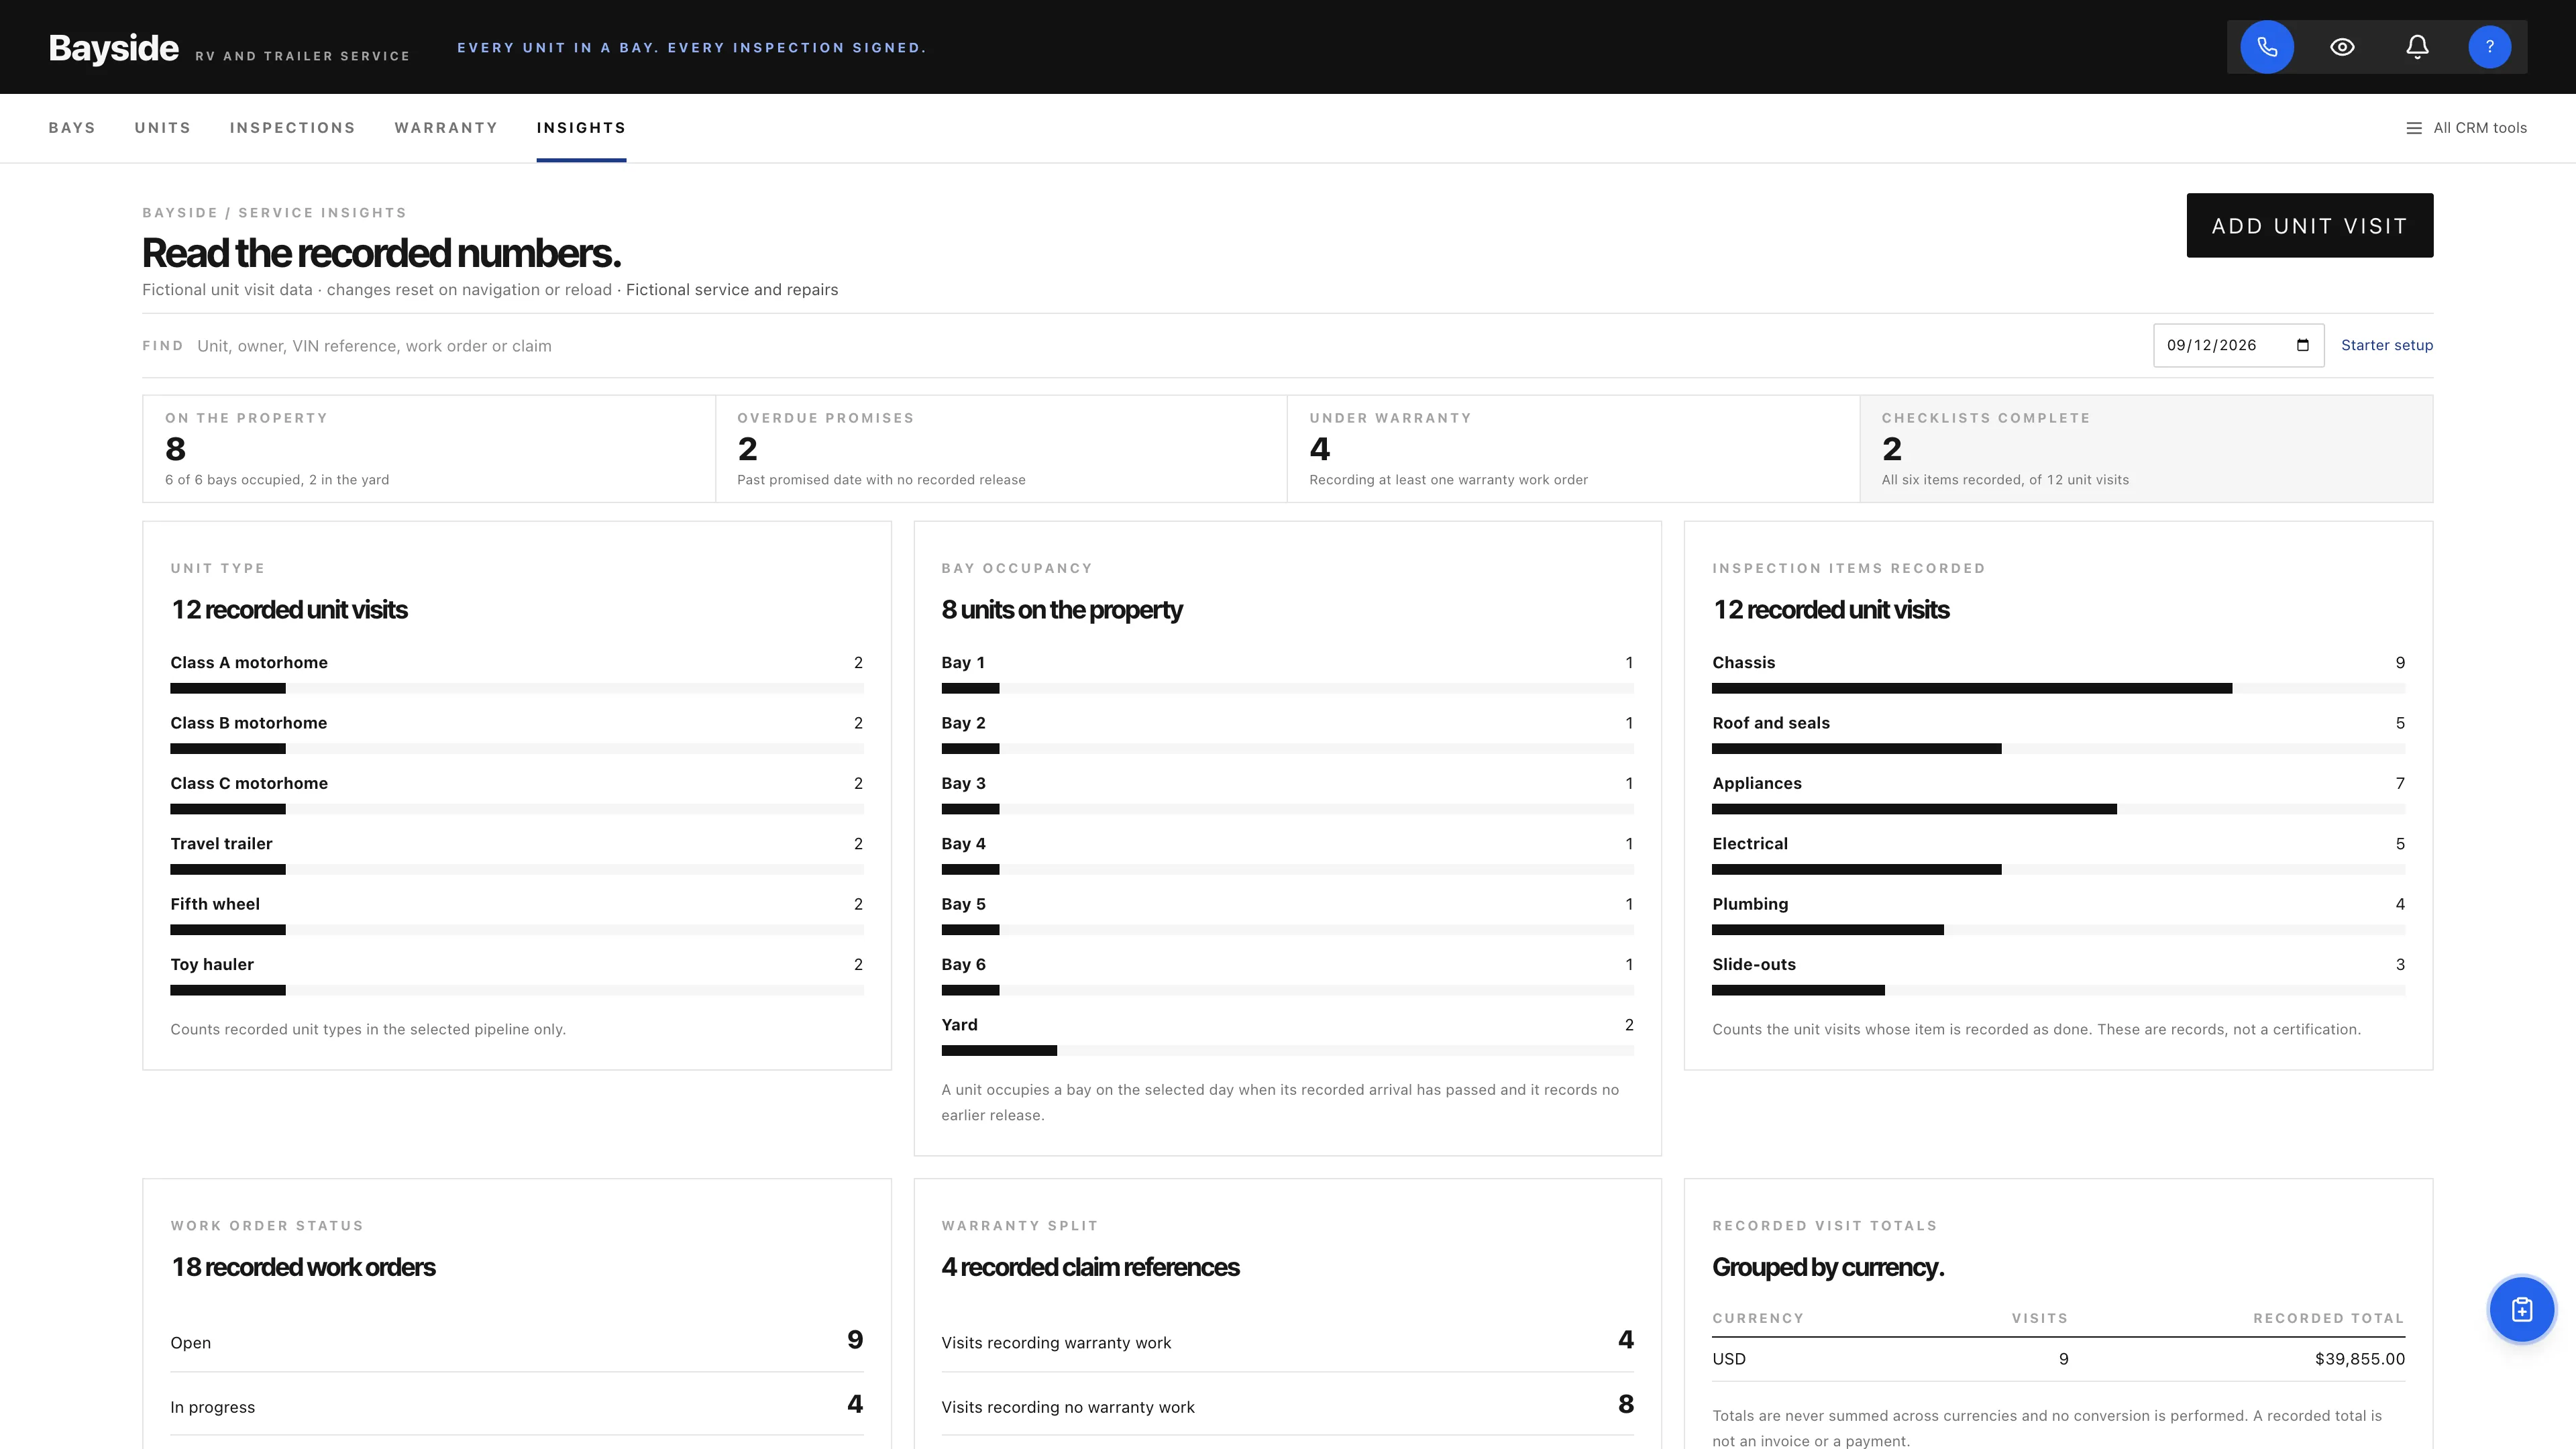This screenshot has width=2576, height=1449.
Task: Click the Fifth wheel row label
Action: point(215,904)
